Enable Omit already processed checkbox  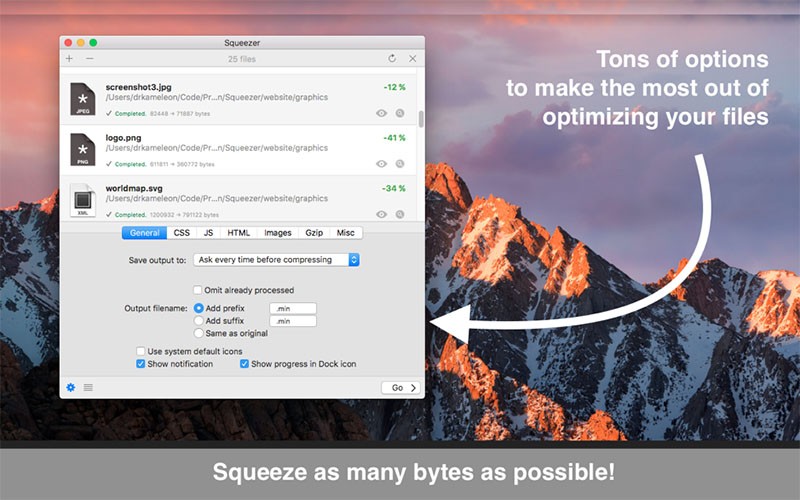[x=197, y=290]
